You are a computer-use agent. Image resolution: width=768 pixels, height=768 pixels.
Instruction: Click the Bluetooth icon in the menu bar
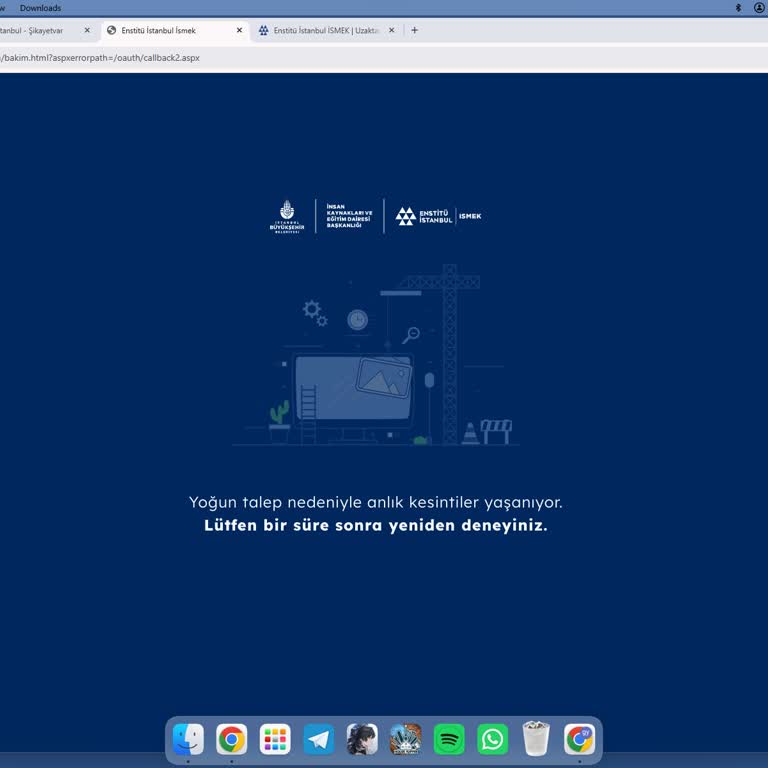(x=738, y=8)
